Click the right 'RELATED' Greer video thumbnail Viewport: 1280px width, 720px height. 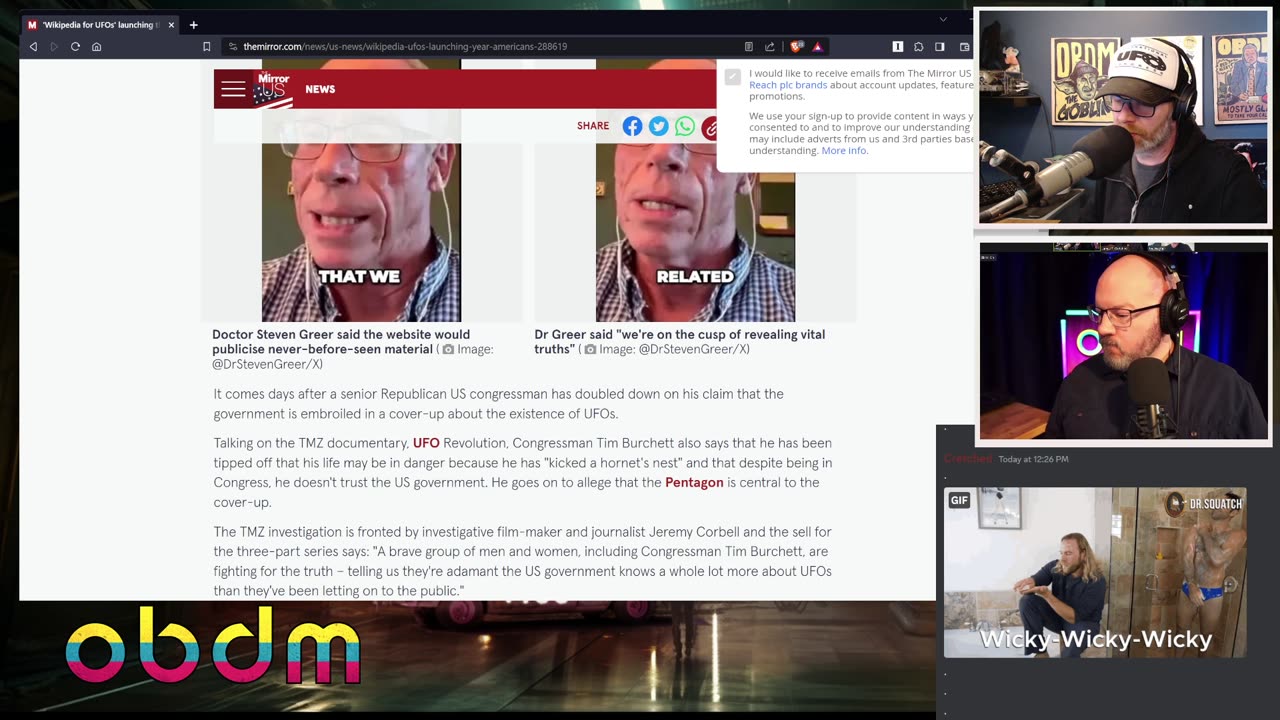coord(695,191)
